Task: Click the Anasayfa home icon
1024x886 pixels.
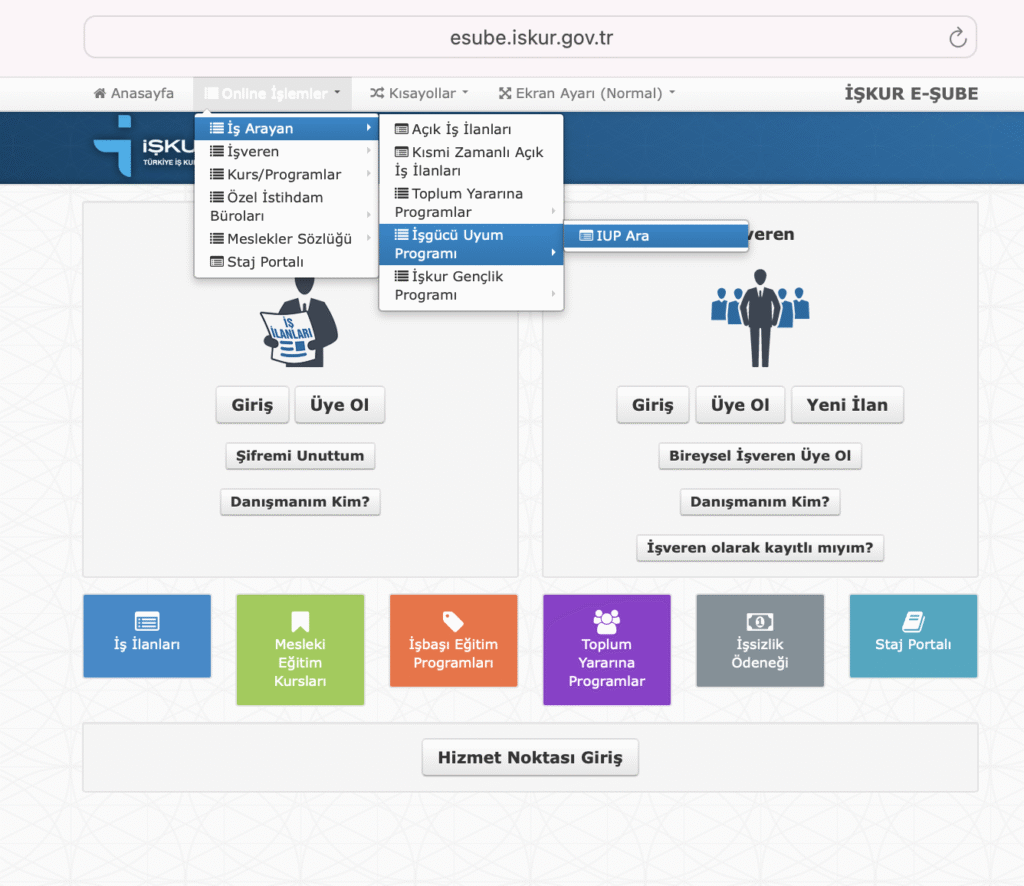Action: pyautogui.click(x=100, y=93)
